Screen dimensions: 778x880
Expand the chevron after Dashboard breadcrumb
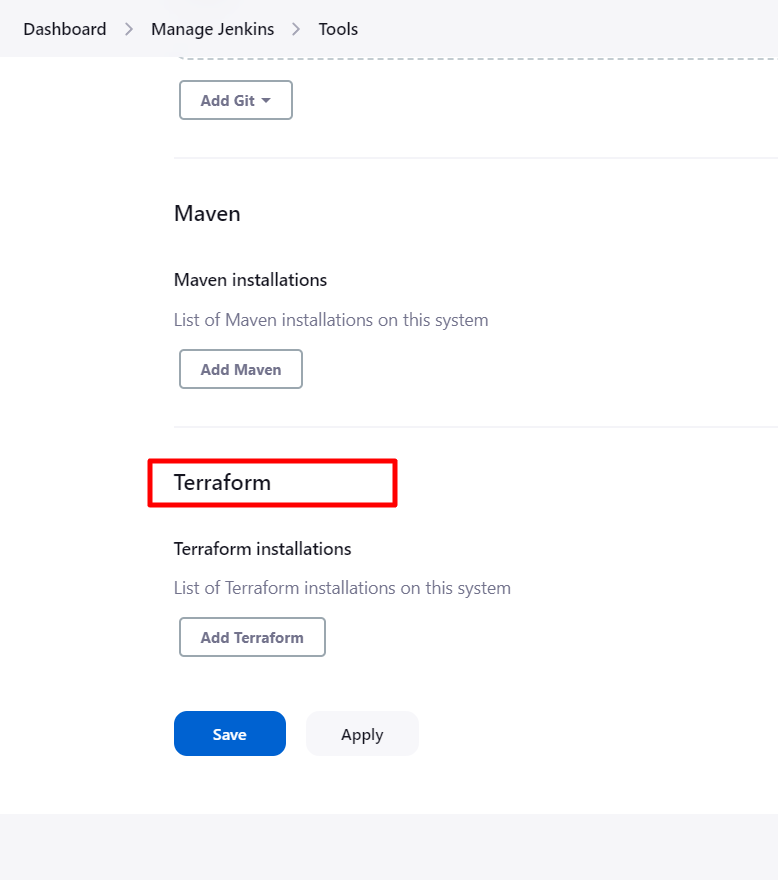click(129, 29)
